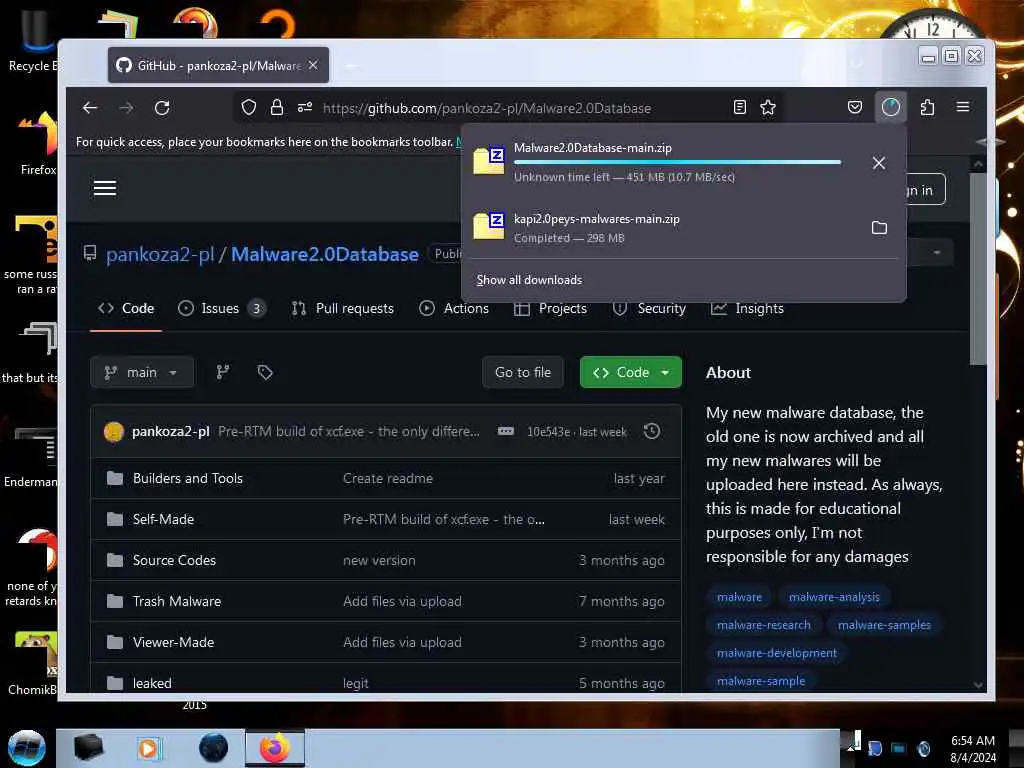
Task: Open the malware-development topic tag
Action: coord(776,653)
